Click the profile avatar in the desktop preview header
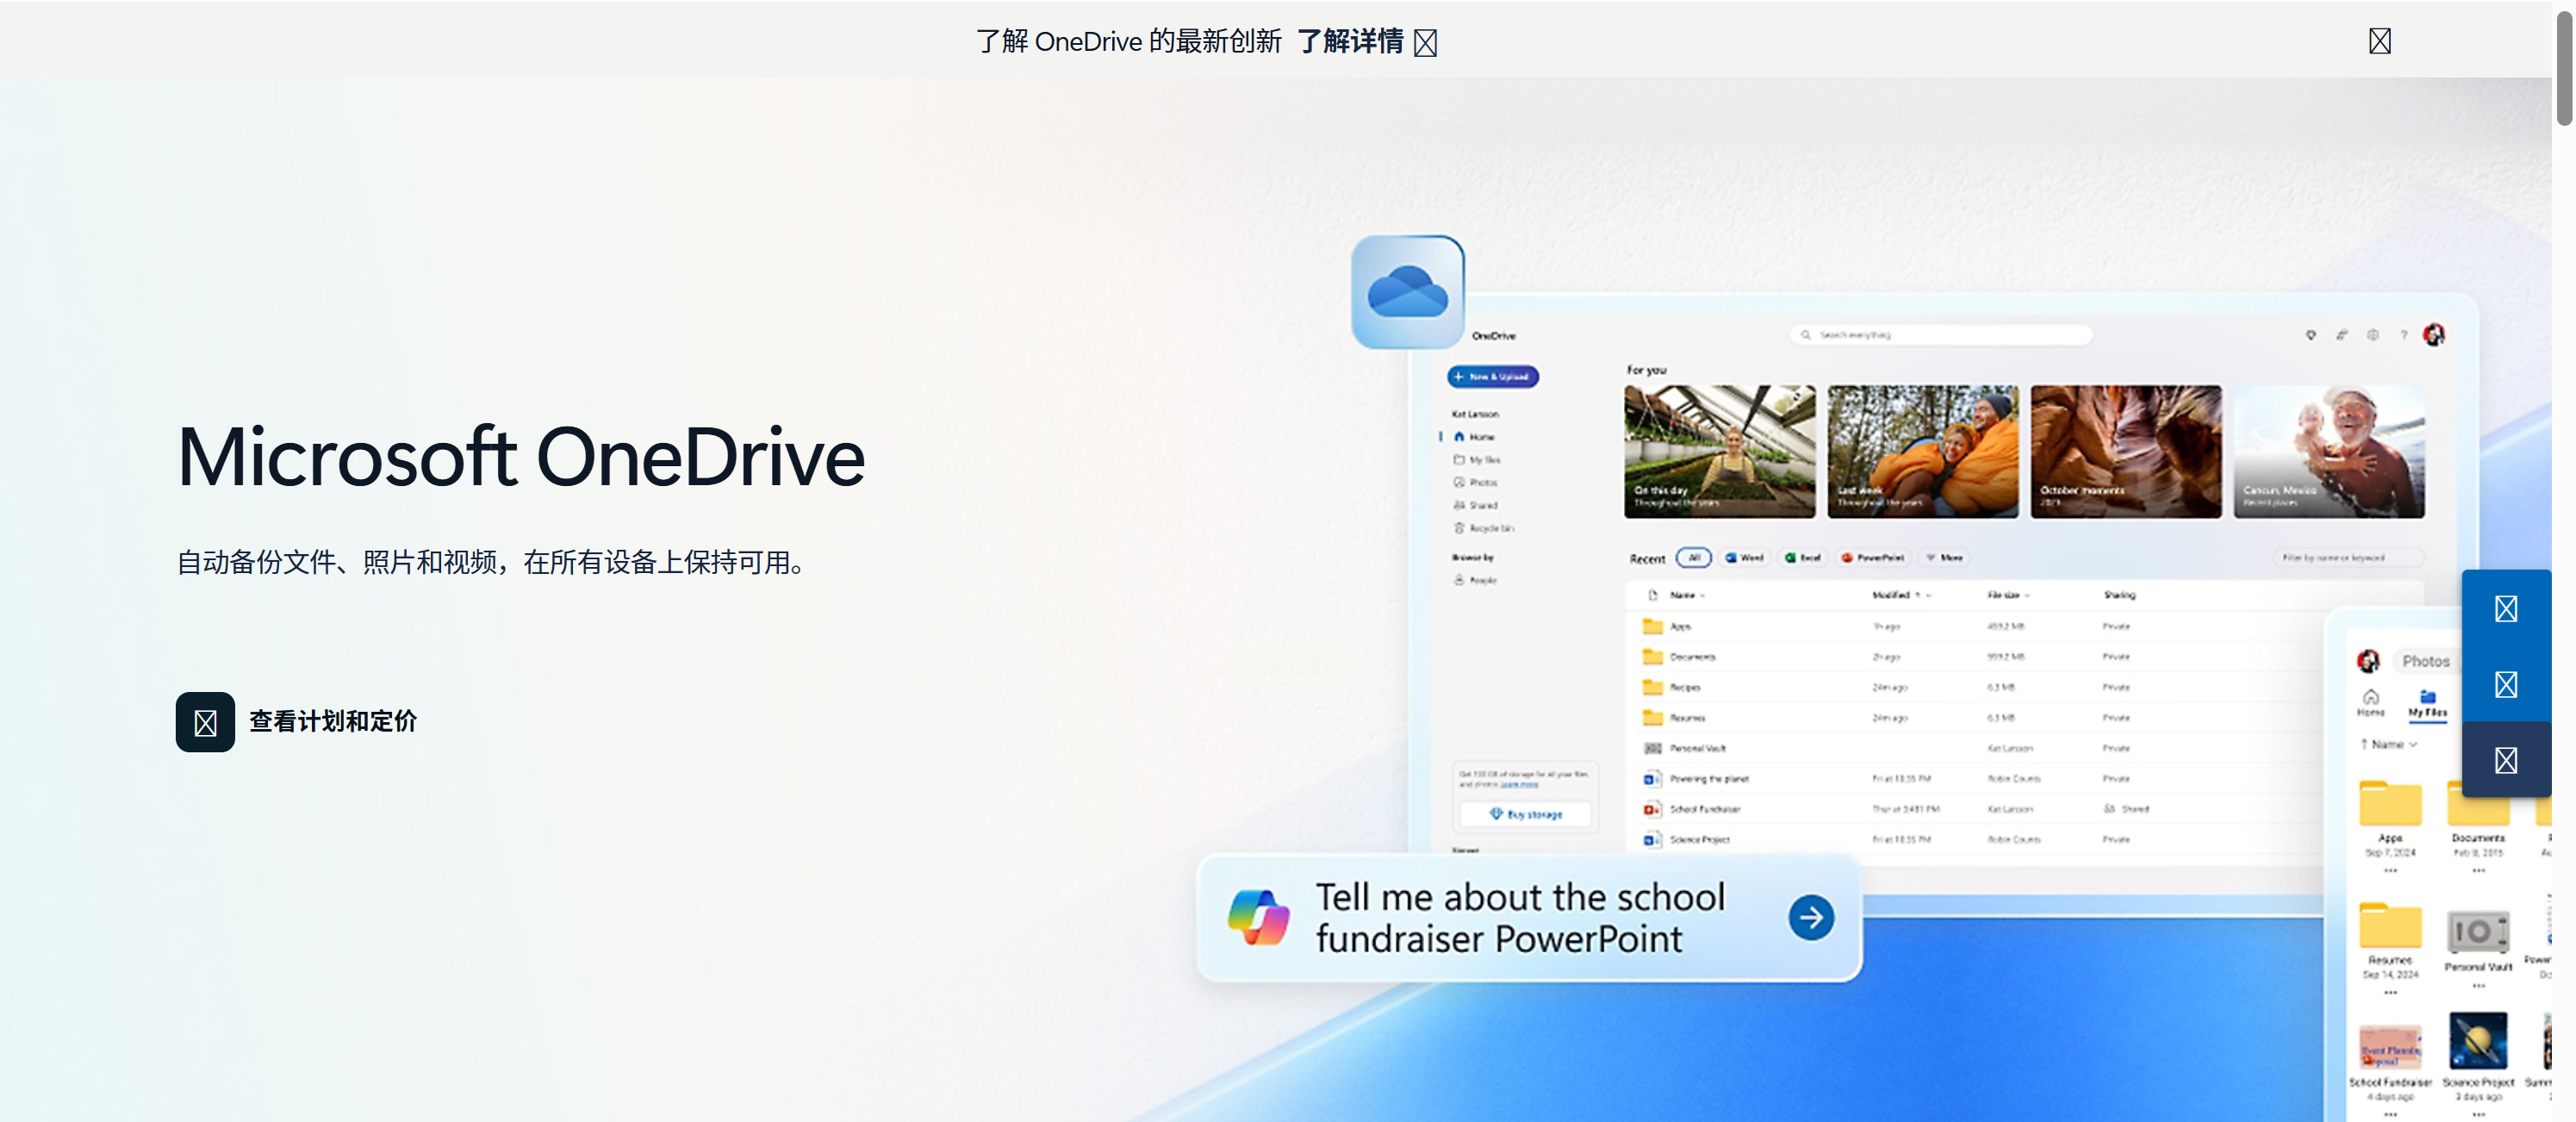Viewport: 2576px width, 1122px height. [2434, 335]
